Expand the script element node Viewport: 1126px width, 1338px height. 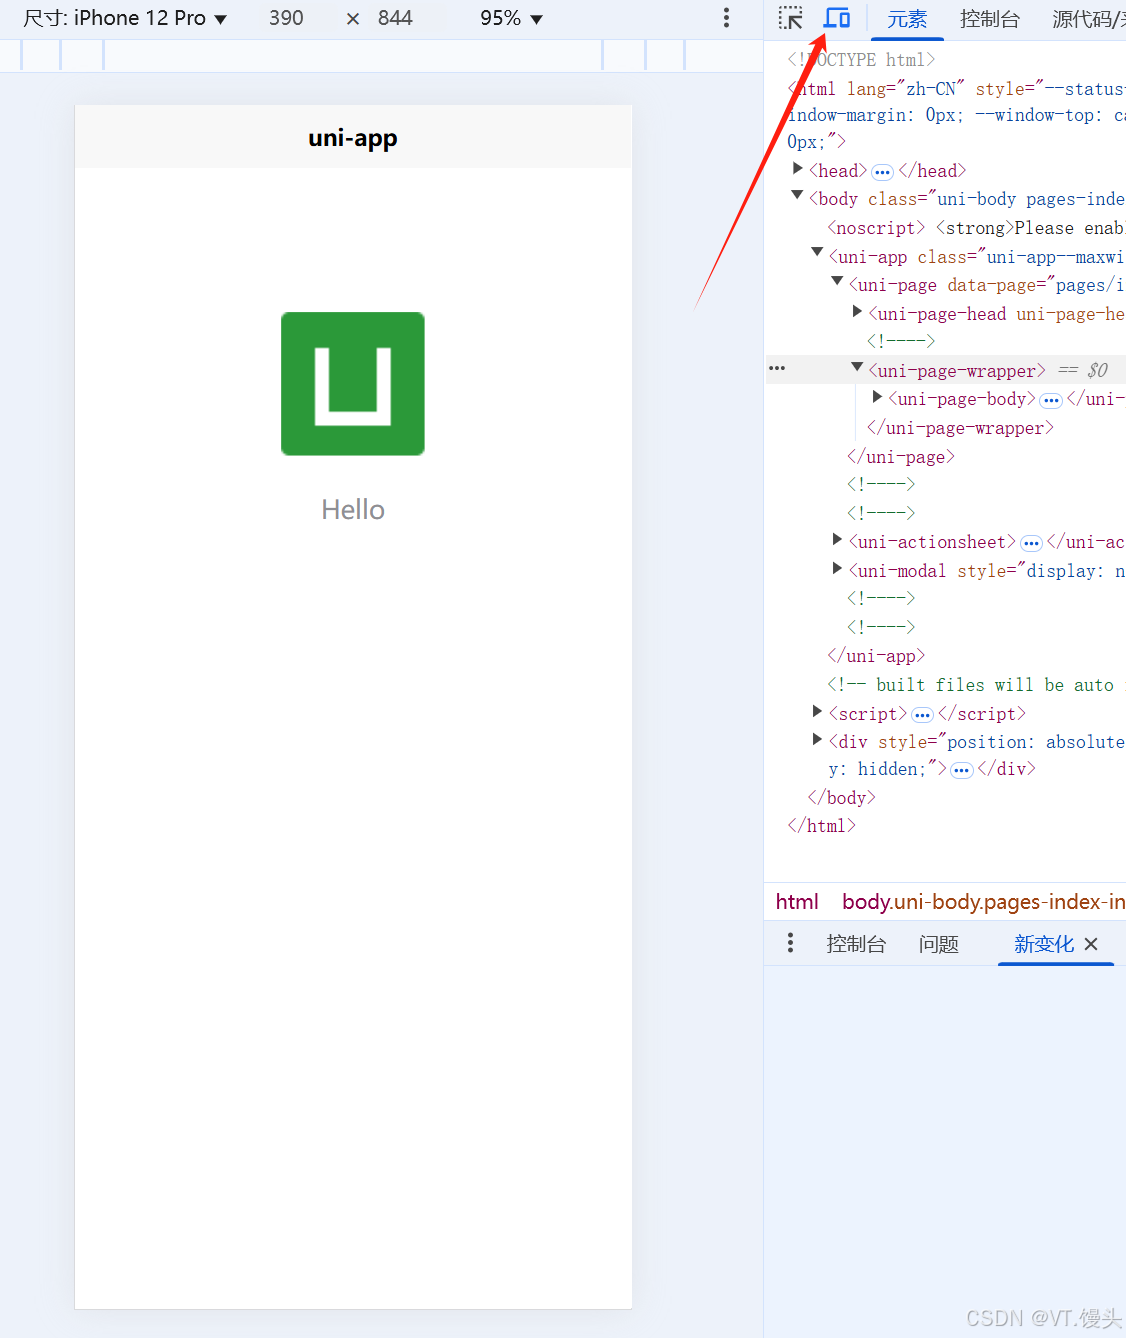(x=817, y=711)
